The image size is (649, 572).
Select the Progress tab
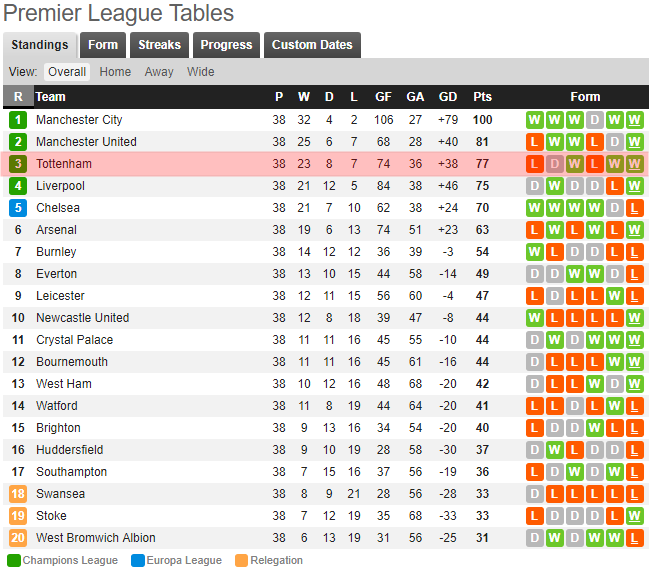[x=226, y=45]
